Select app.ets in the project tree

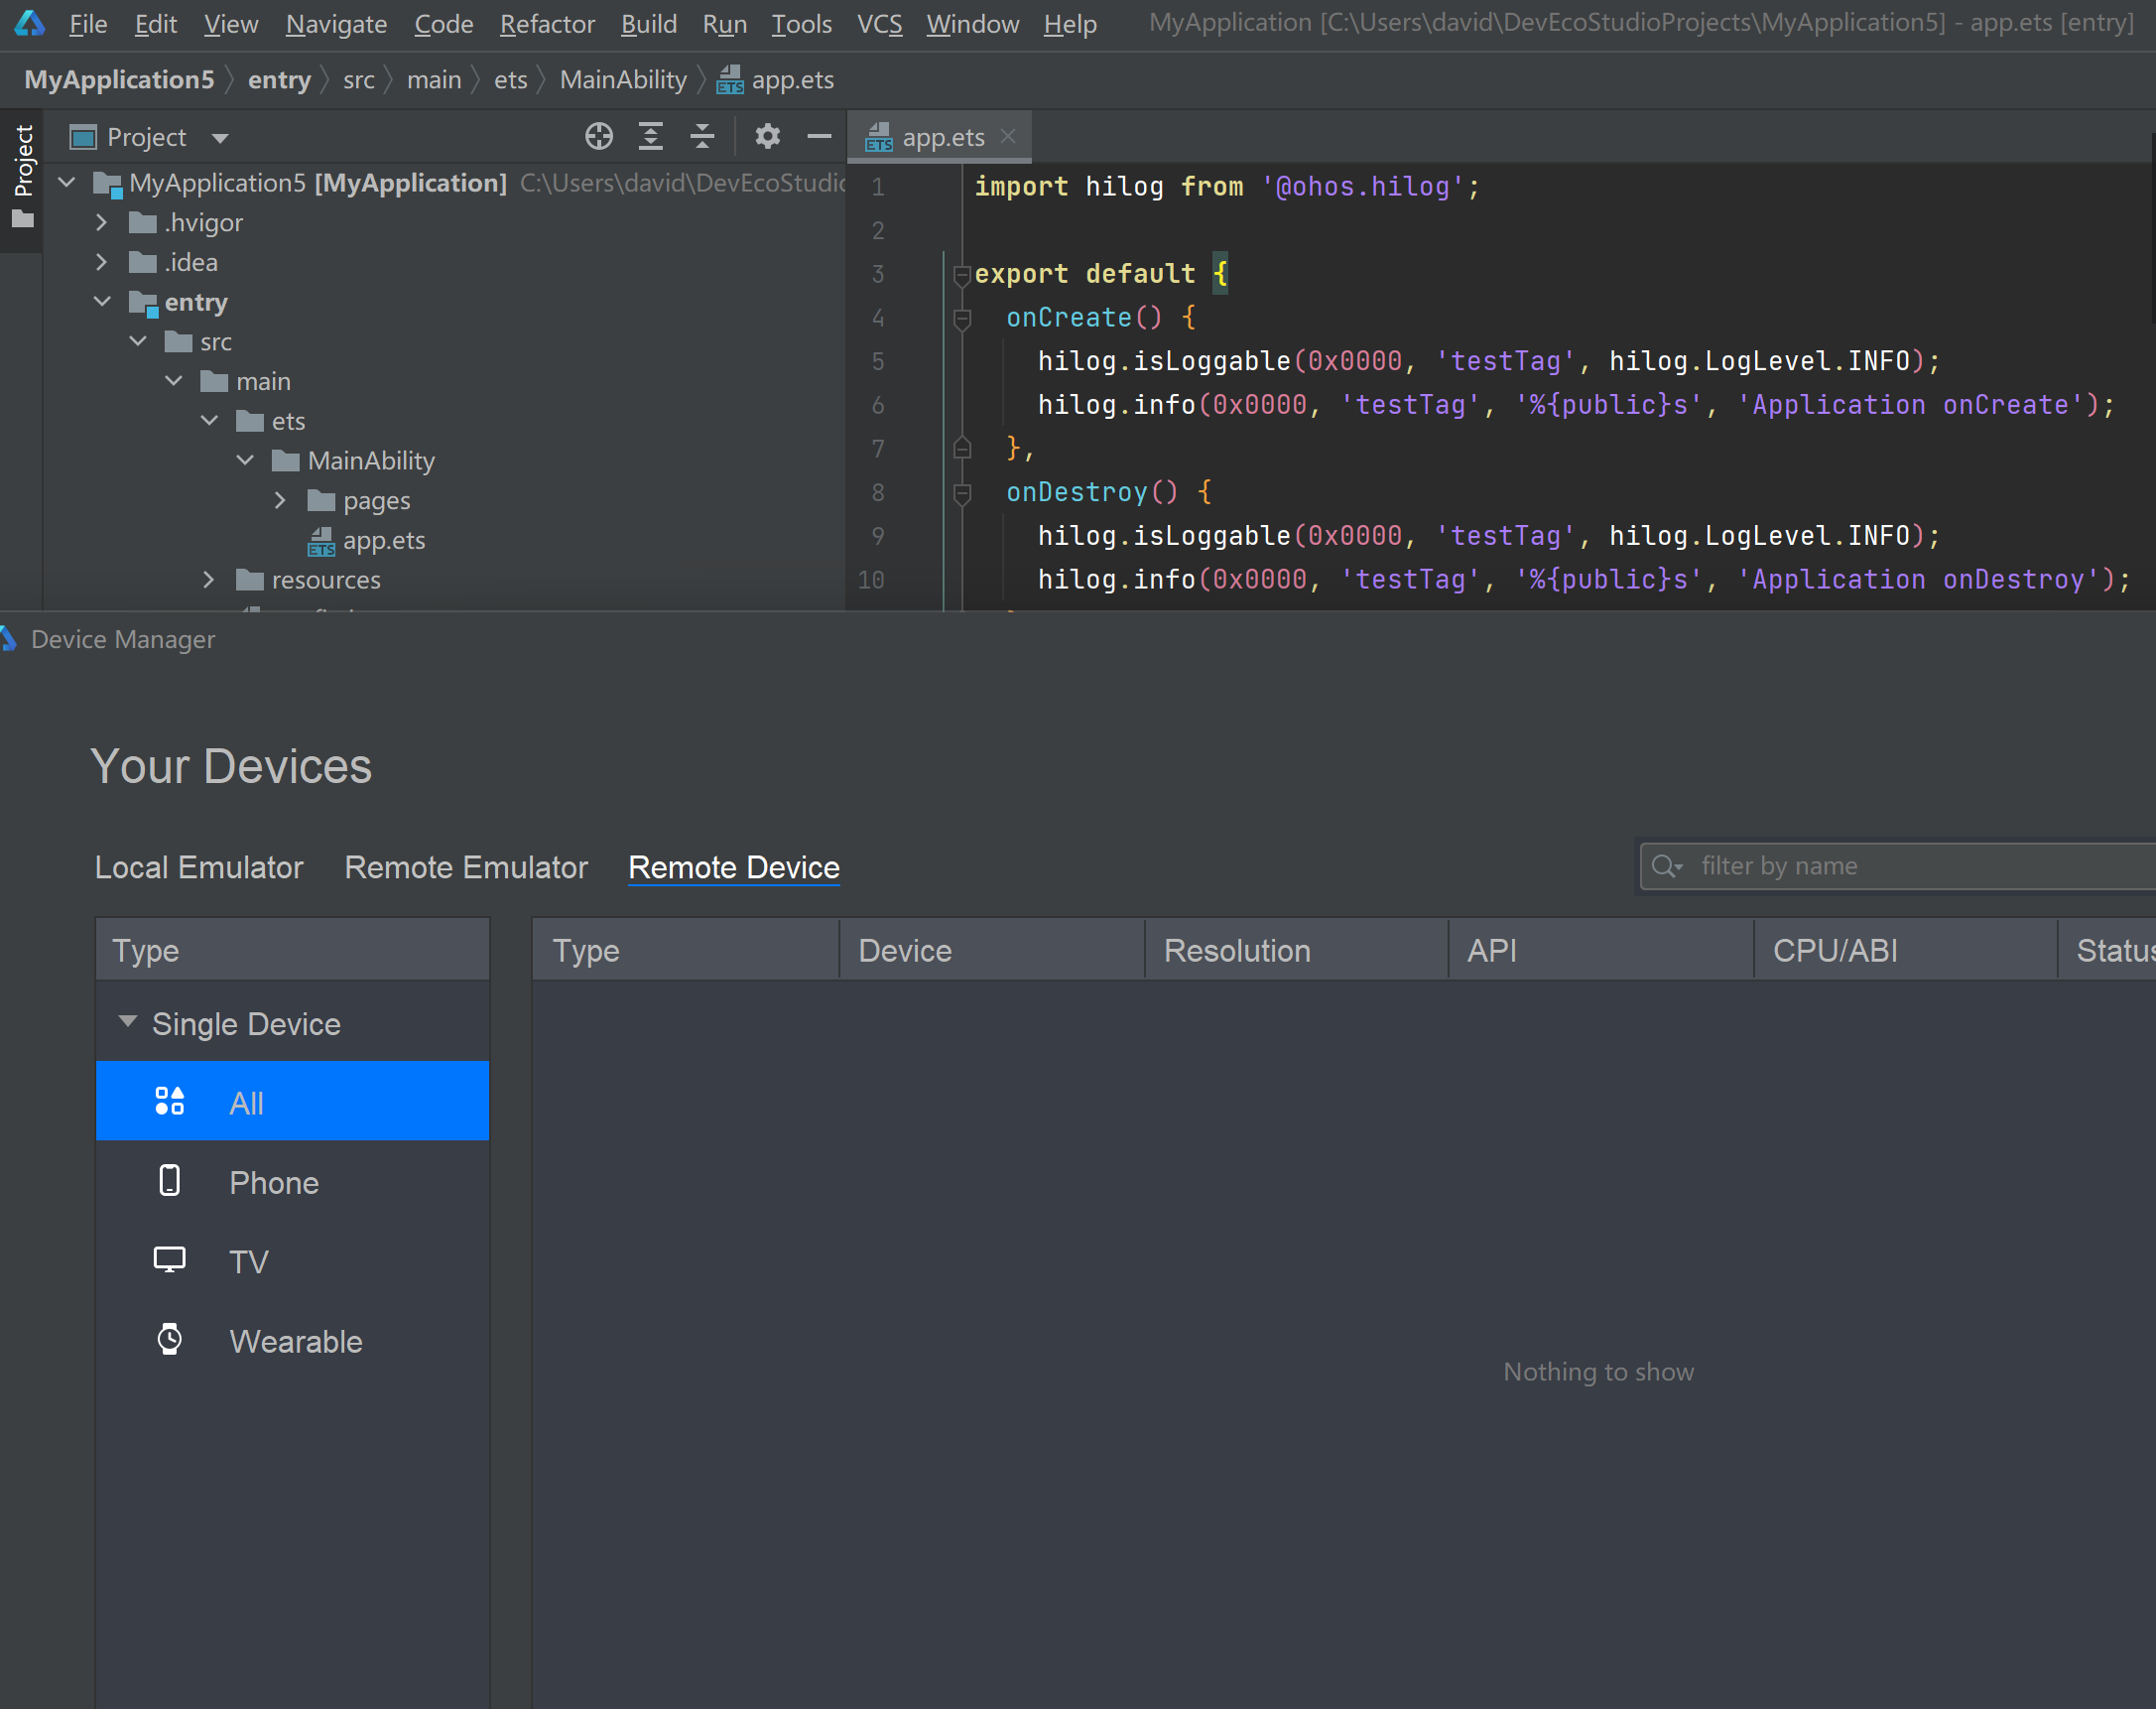coord(384,540)
